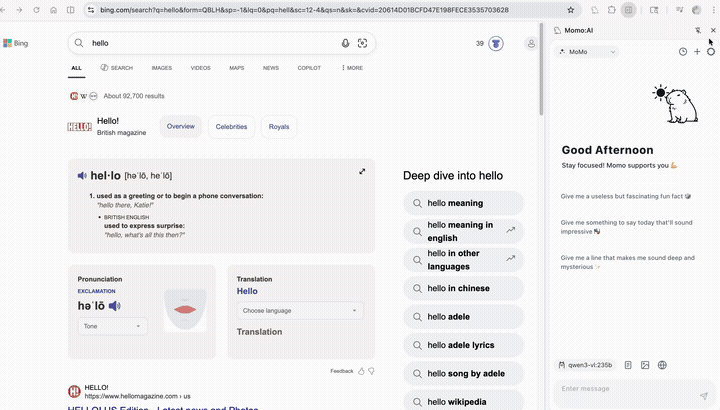Play audio for hel·lo dictionary entry
Screen dimensions: 720x410
[x=82, y=175]
